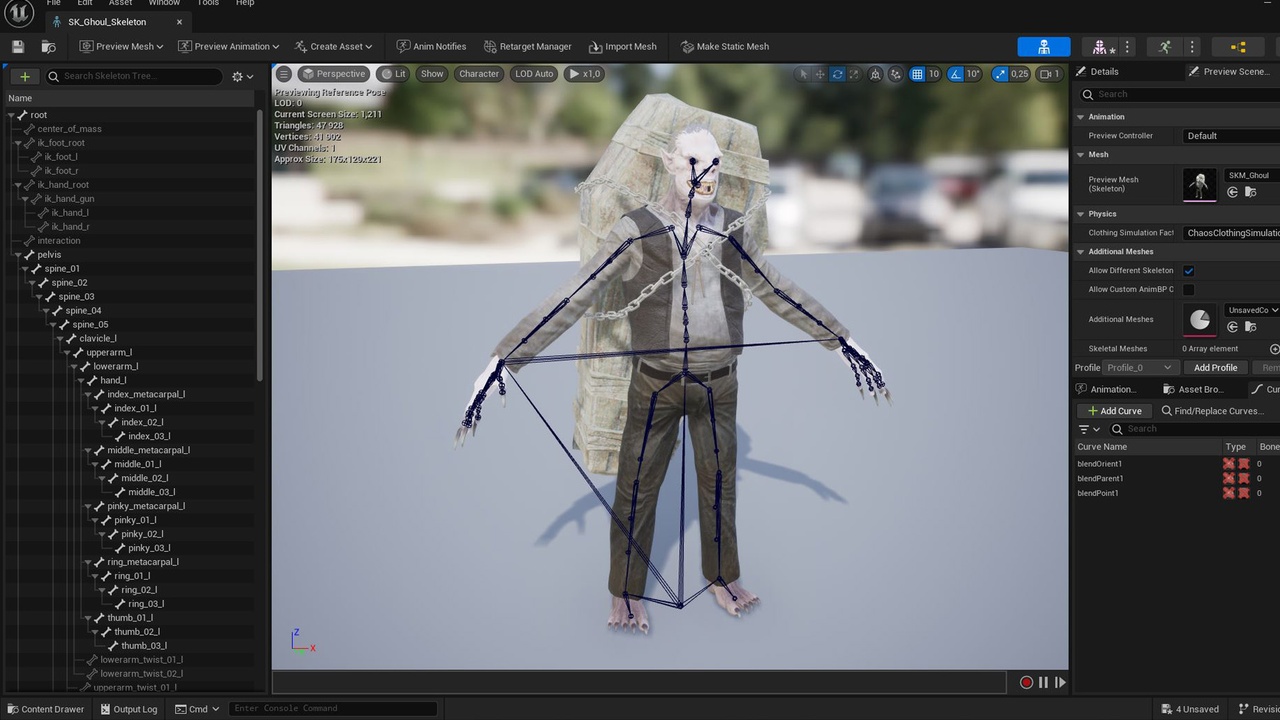Select the viewport Select mode cursor tool

[x=803, y=74]
